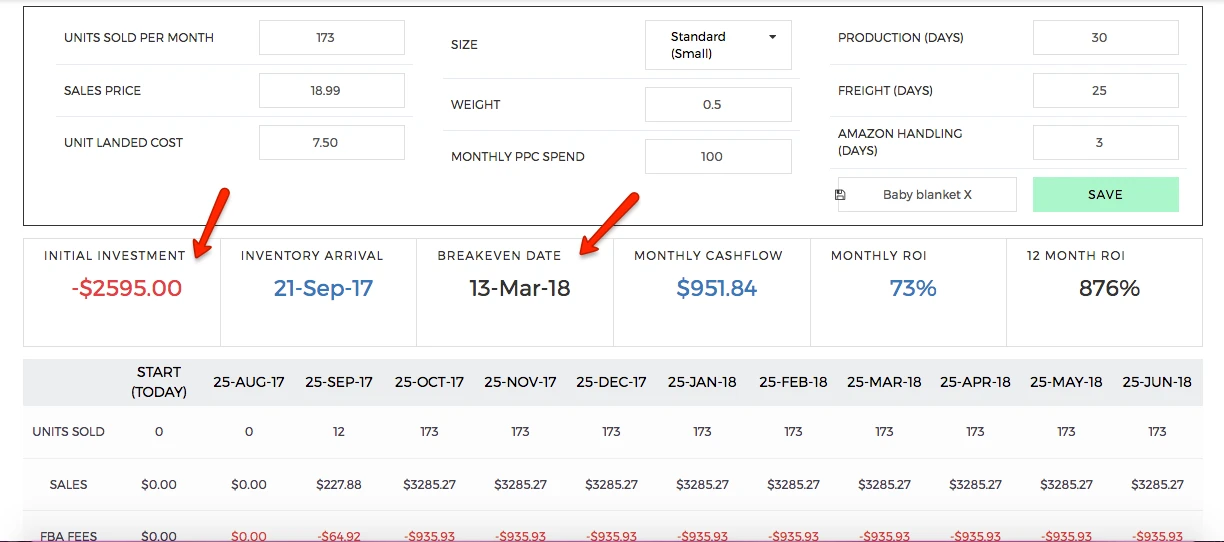Select the Production (Days) input
Screen dimensions: 1224x542
click(x=1105, y=38)
